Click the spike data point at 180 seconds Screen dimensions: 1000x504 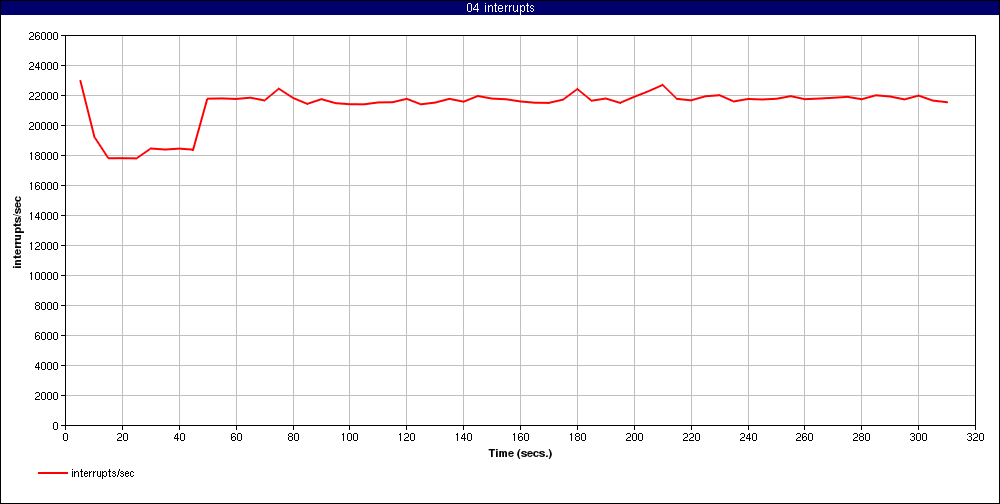577,89
